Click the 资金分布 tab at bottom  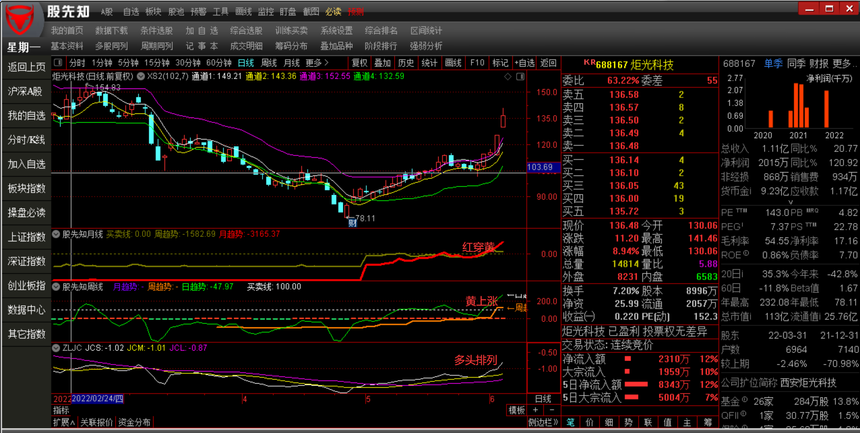pyautogui.click(x=134, y=422)
